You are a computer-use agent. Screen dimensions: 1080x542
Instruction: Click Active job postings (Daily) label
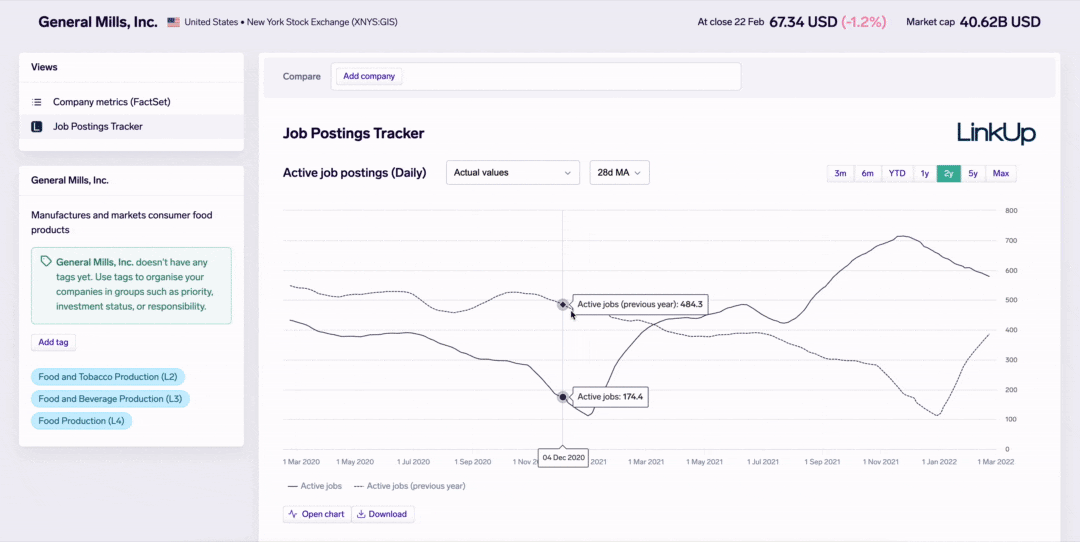pos(355,173)
